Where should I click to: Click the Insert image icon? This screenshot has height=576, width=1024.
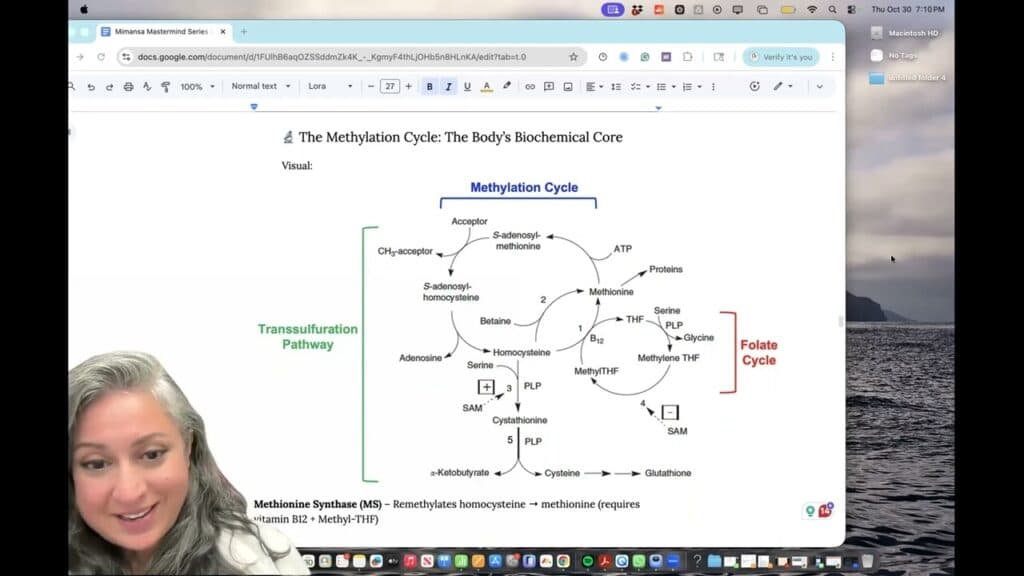click(568, 87)
